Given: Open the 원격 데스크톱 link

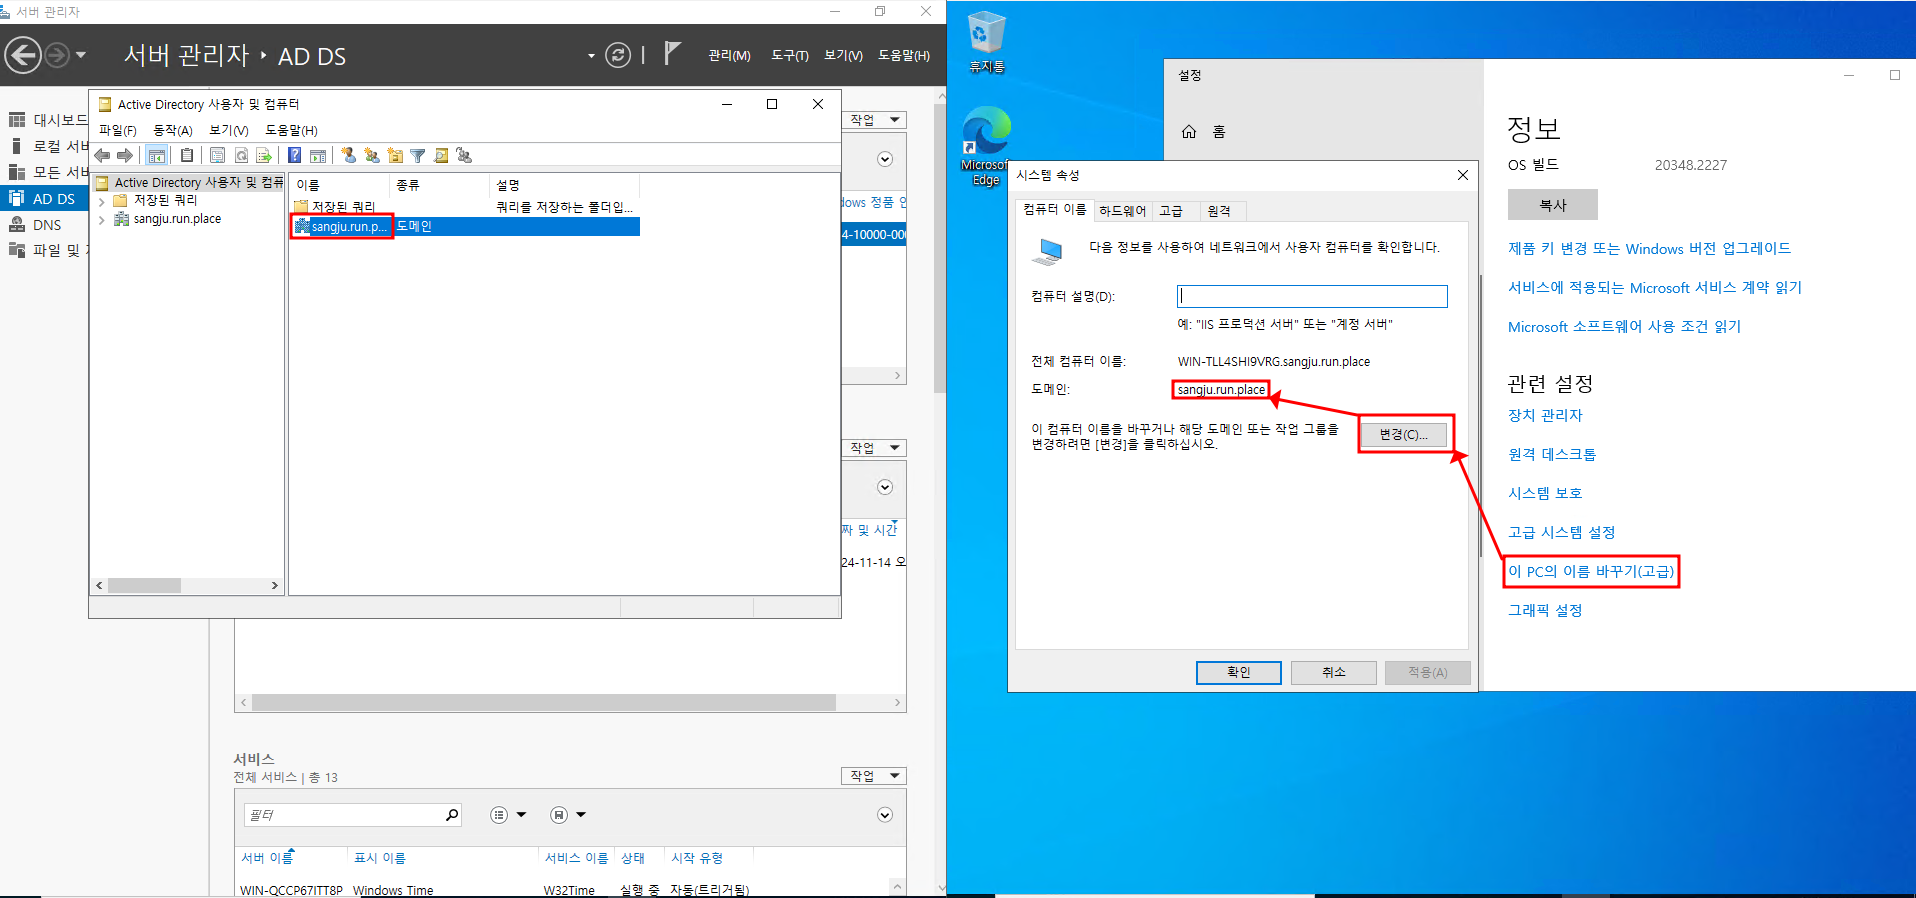Looking at the screenshot, I should 1552,454.
